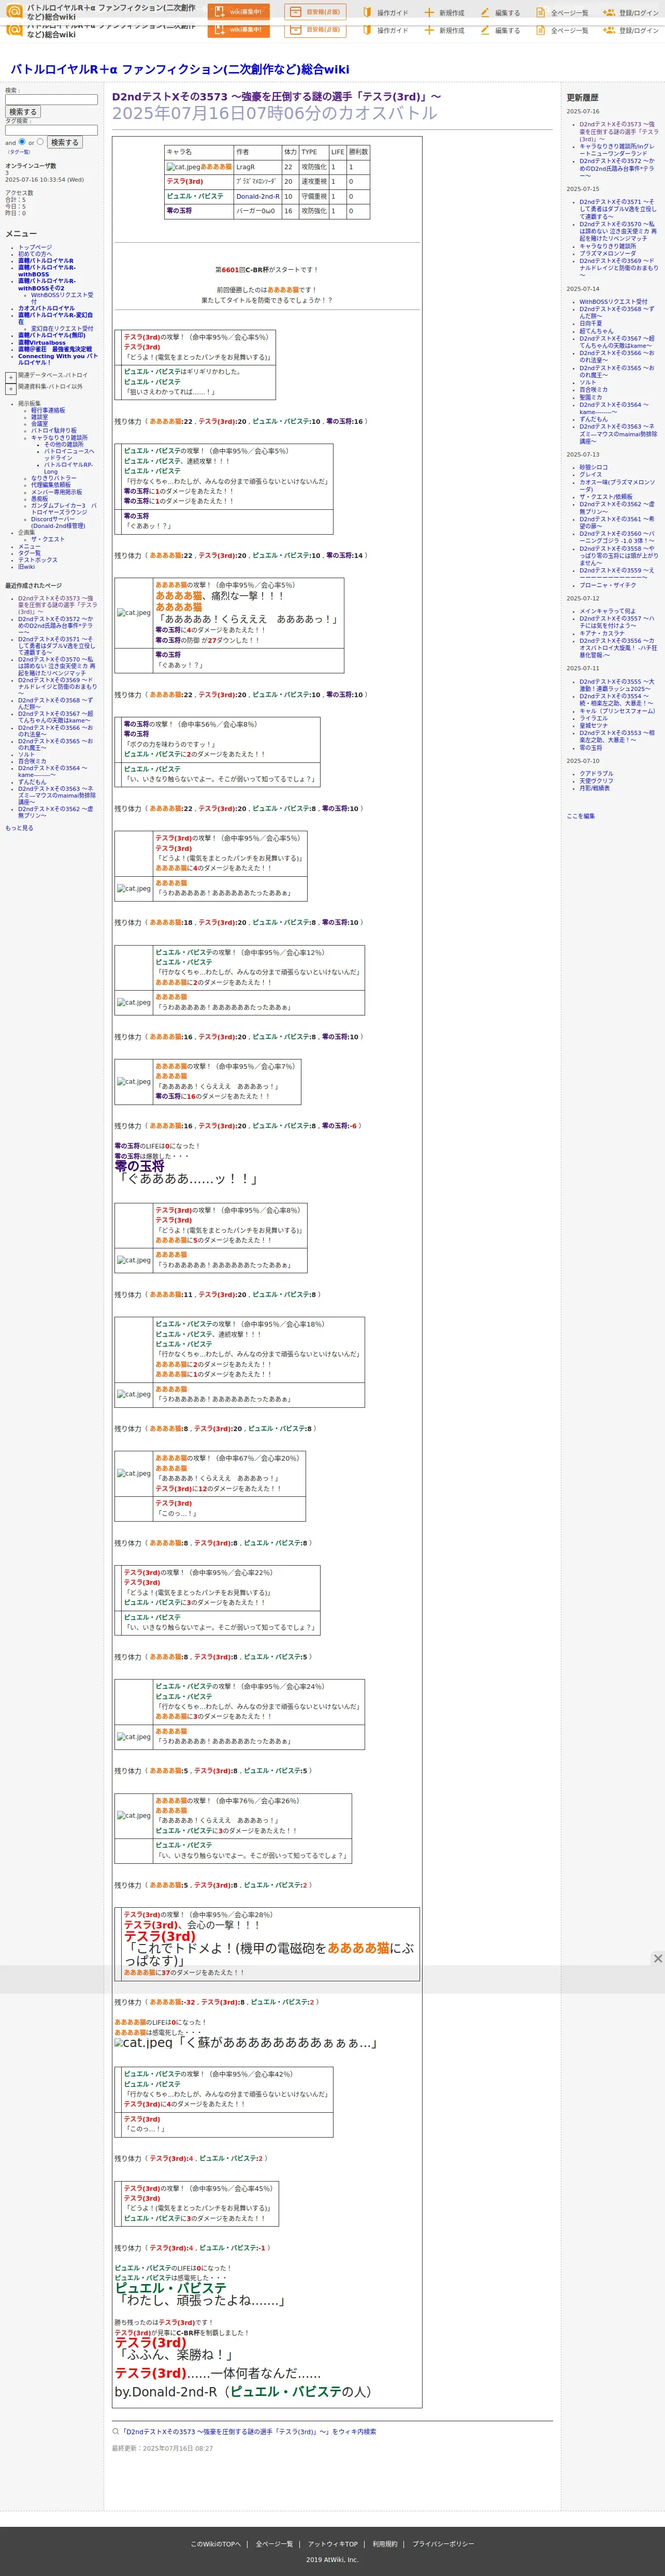Viewport: 665px width, 2576px height.
Task: Click the 検索する button under the keyword field
Action: (22, 112)
